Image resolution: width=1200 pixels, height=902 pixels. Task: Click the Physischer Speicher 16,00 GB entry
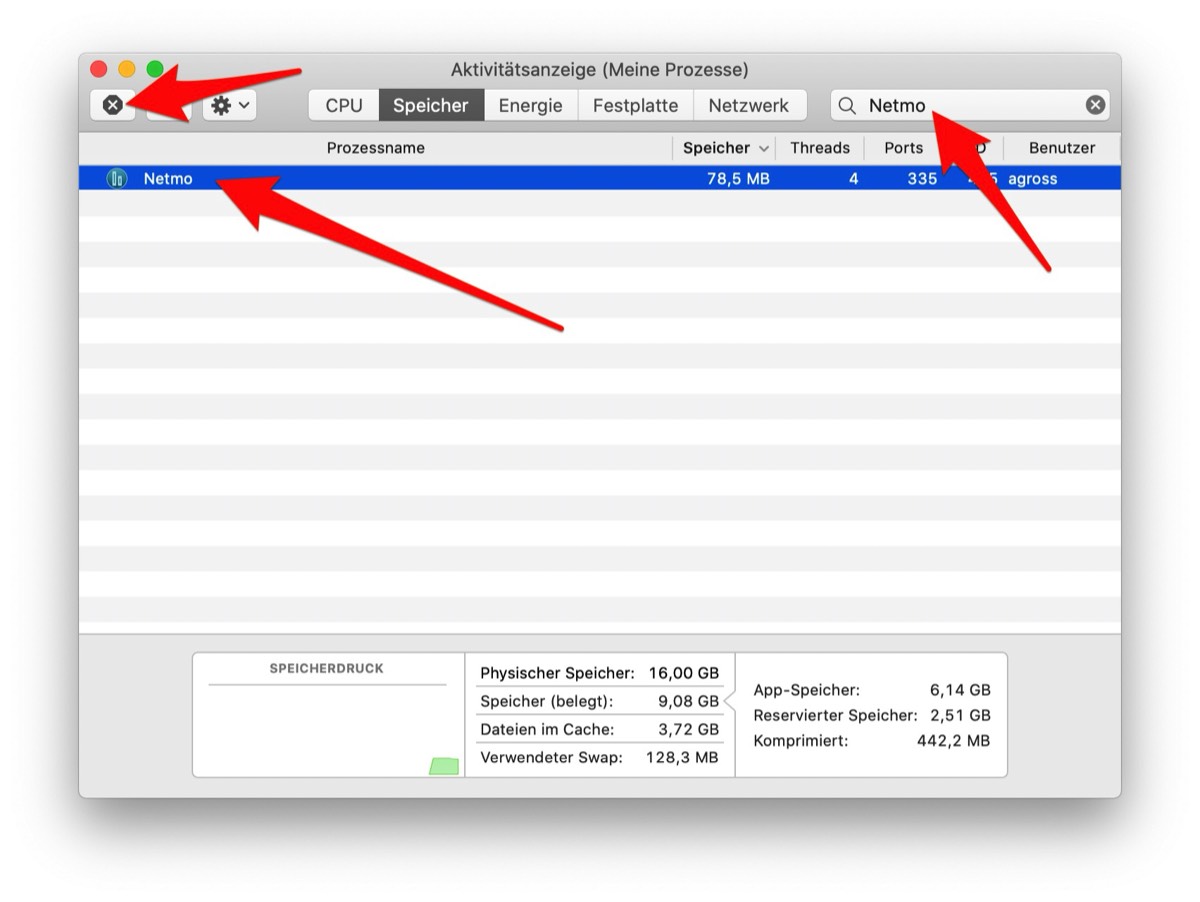coord(599,673)
